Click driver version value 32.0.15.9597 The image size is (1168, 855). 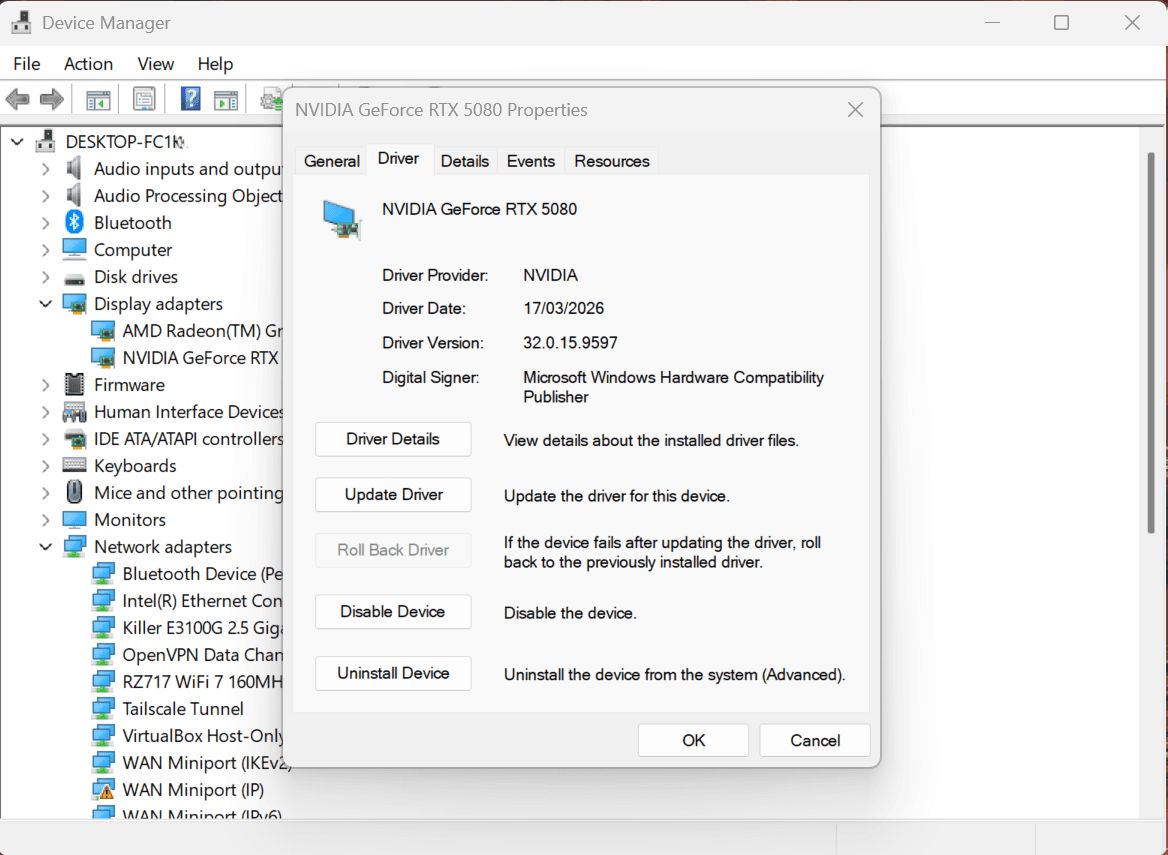[x=570, y=343]
